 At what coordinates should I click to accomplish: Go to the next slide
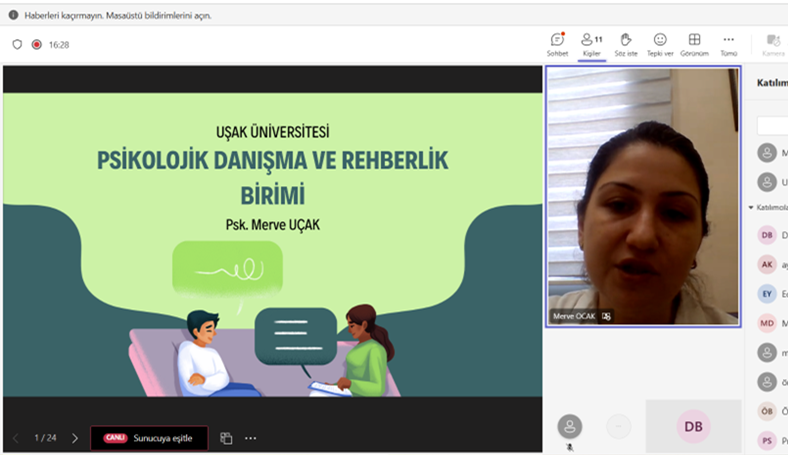75,438
